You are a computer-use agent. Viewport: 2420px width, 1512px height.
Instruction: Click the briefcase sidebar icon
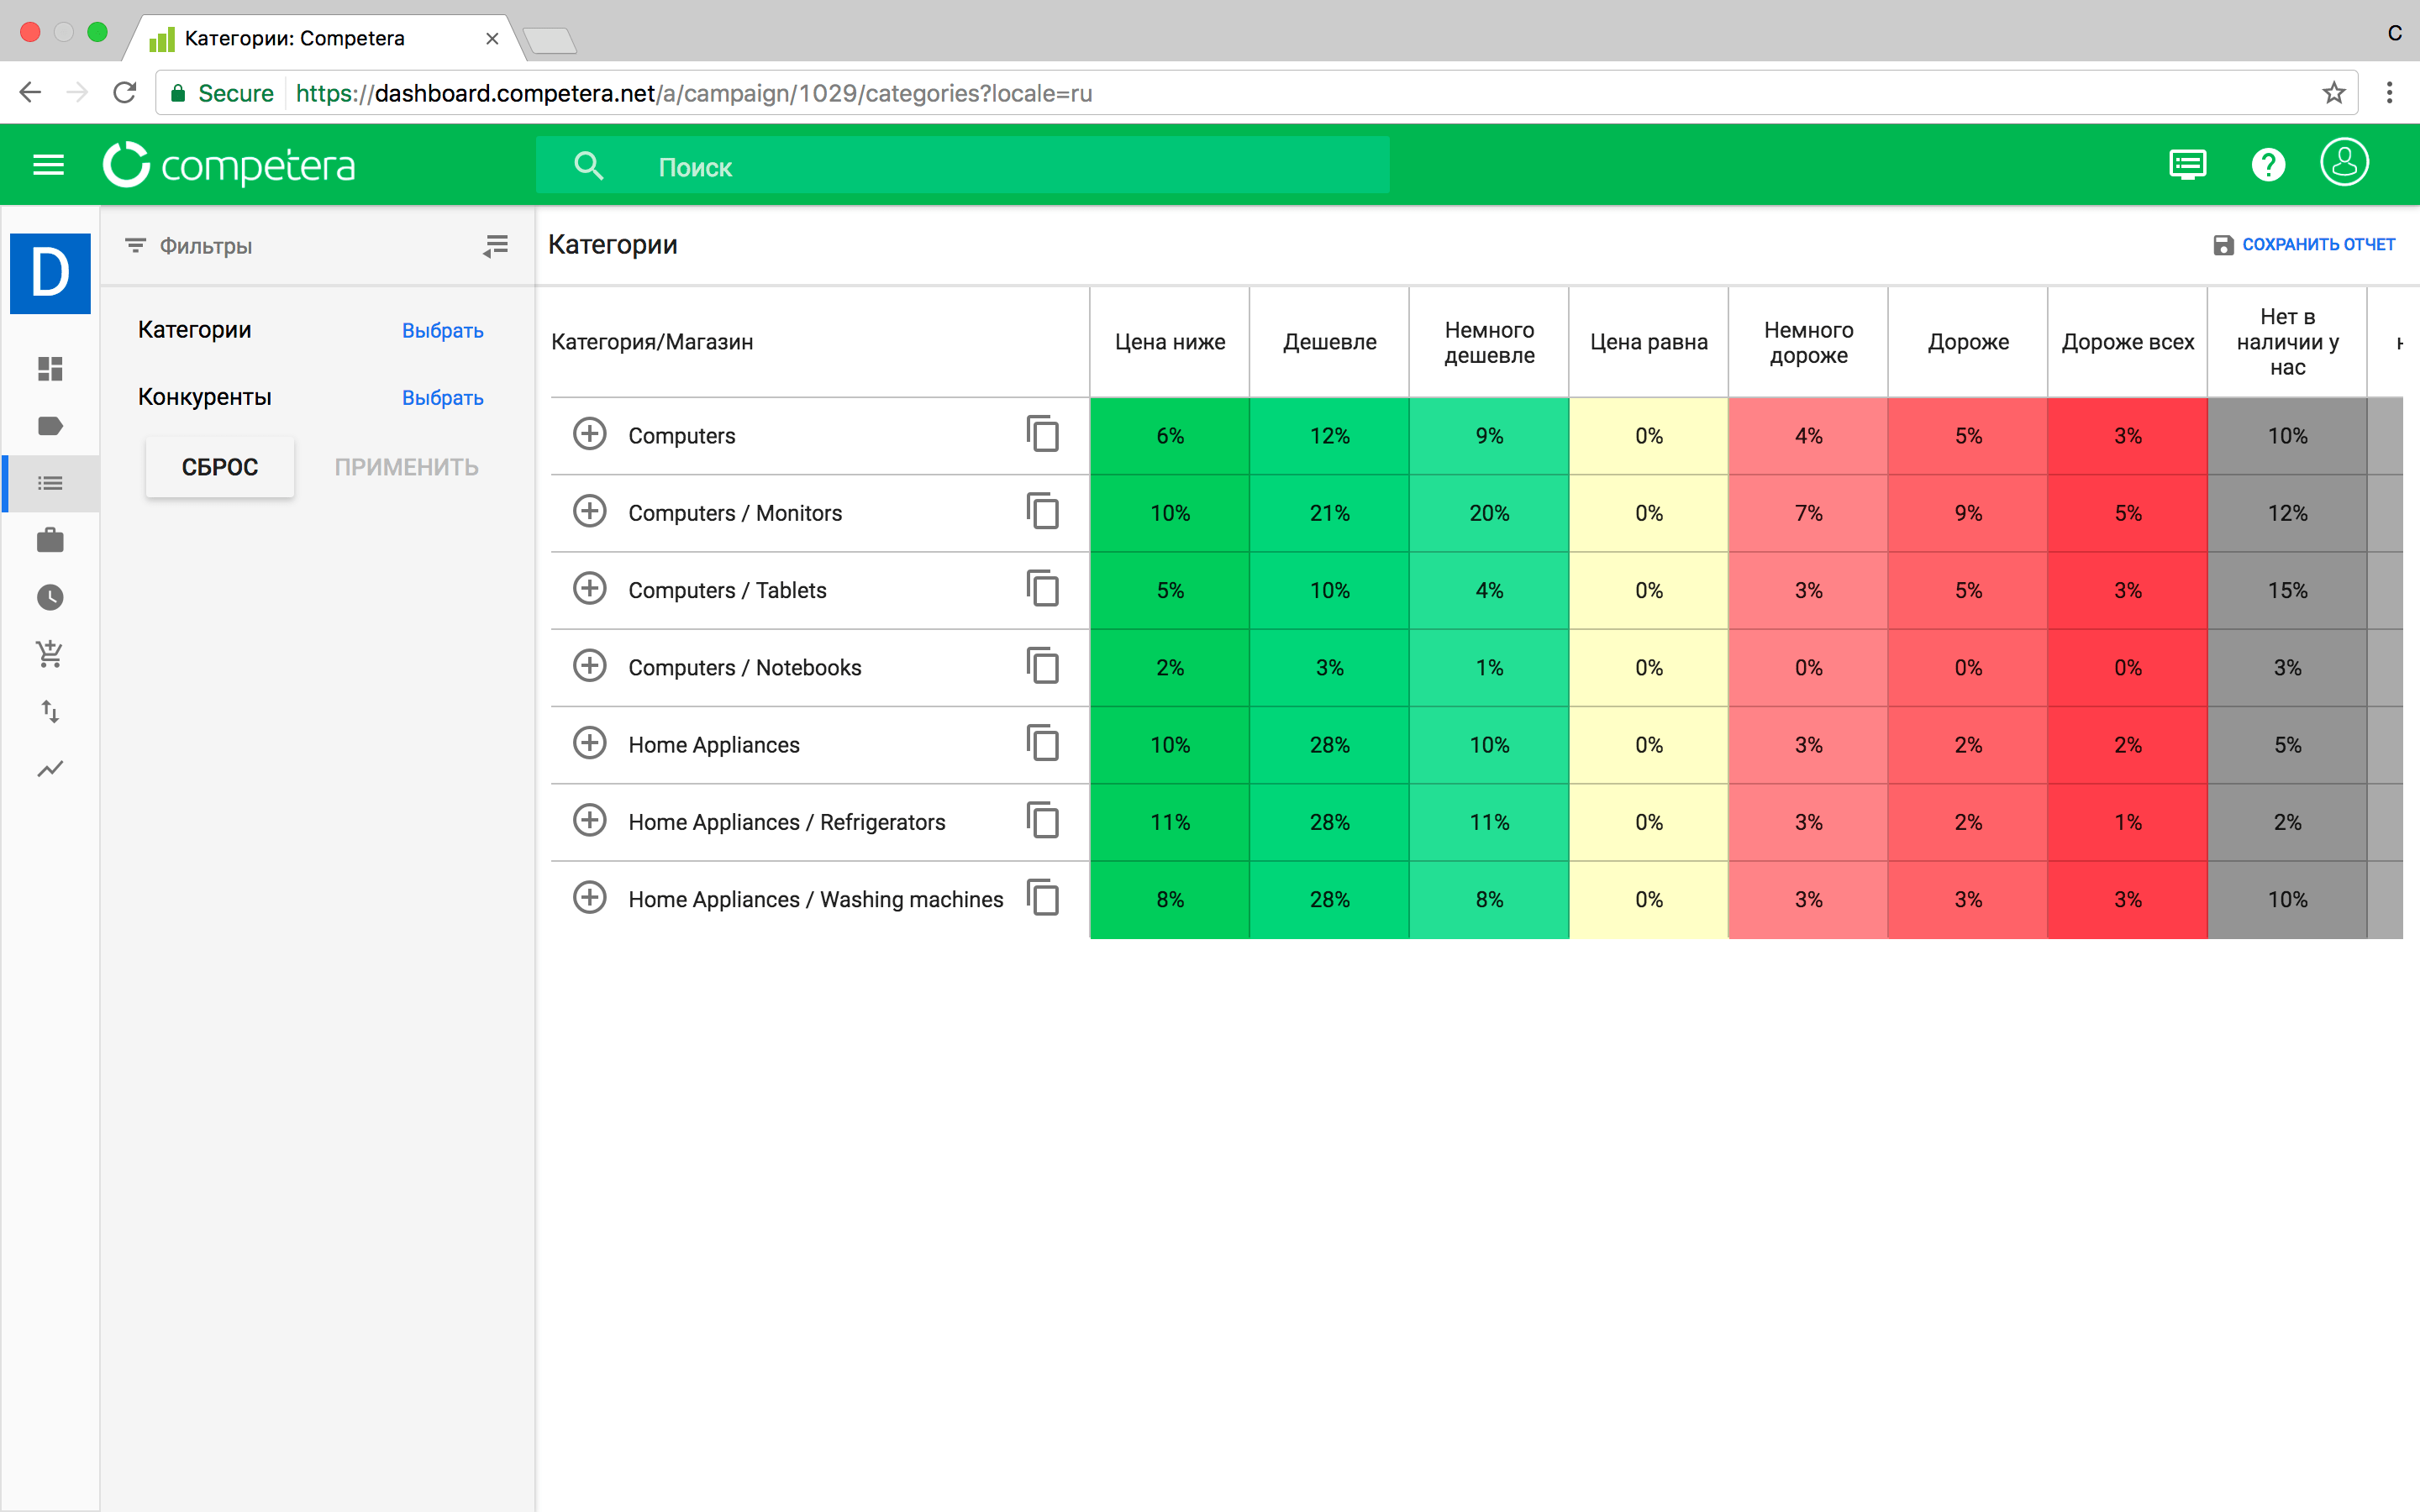(50, 541)
